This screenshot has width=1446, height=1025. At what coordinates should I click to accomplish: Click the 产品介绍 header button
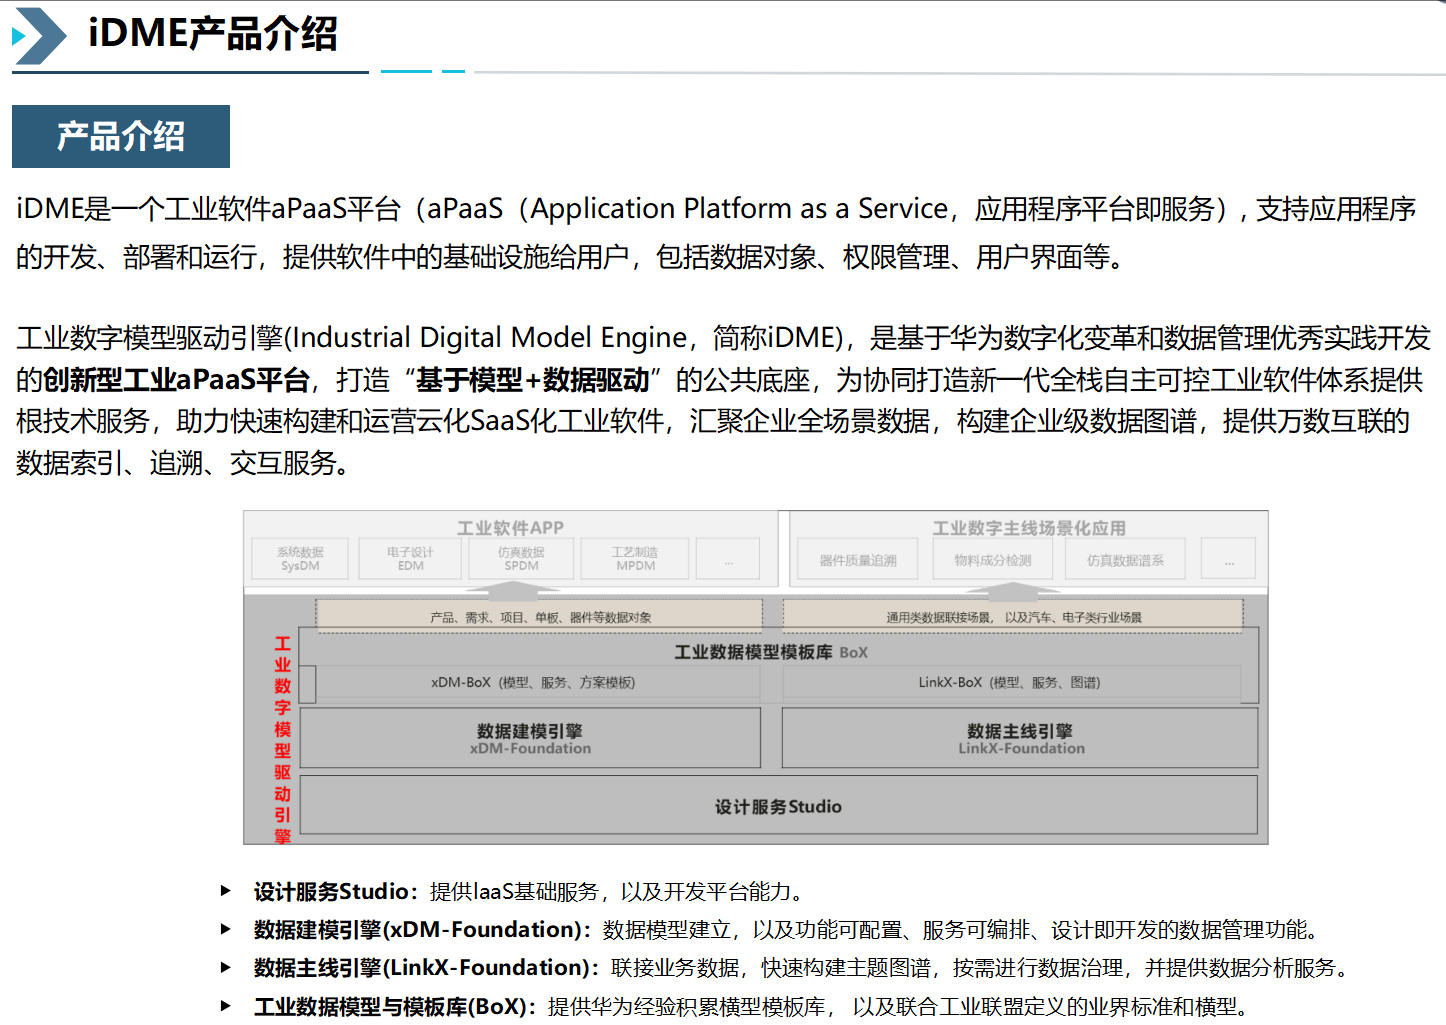(120, 137)
